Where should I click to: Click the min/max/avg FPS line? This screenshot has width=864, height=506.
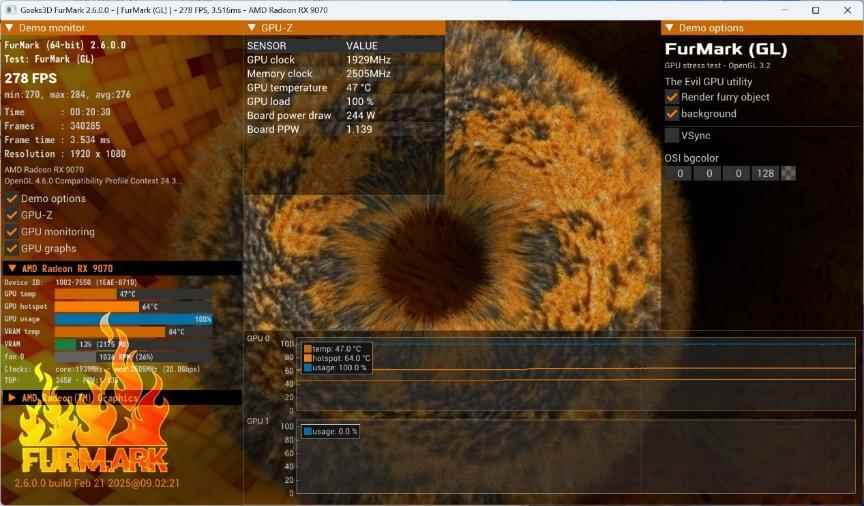pyautogui.click(x=67, y=95)
